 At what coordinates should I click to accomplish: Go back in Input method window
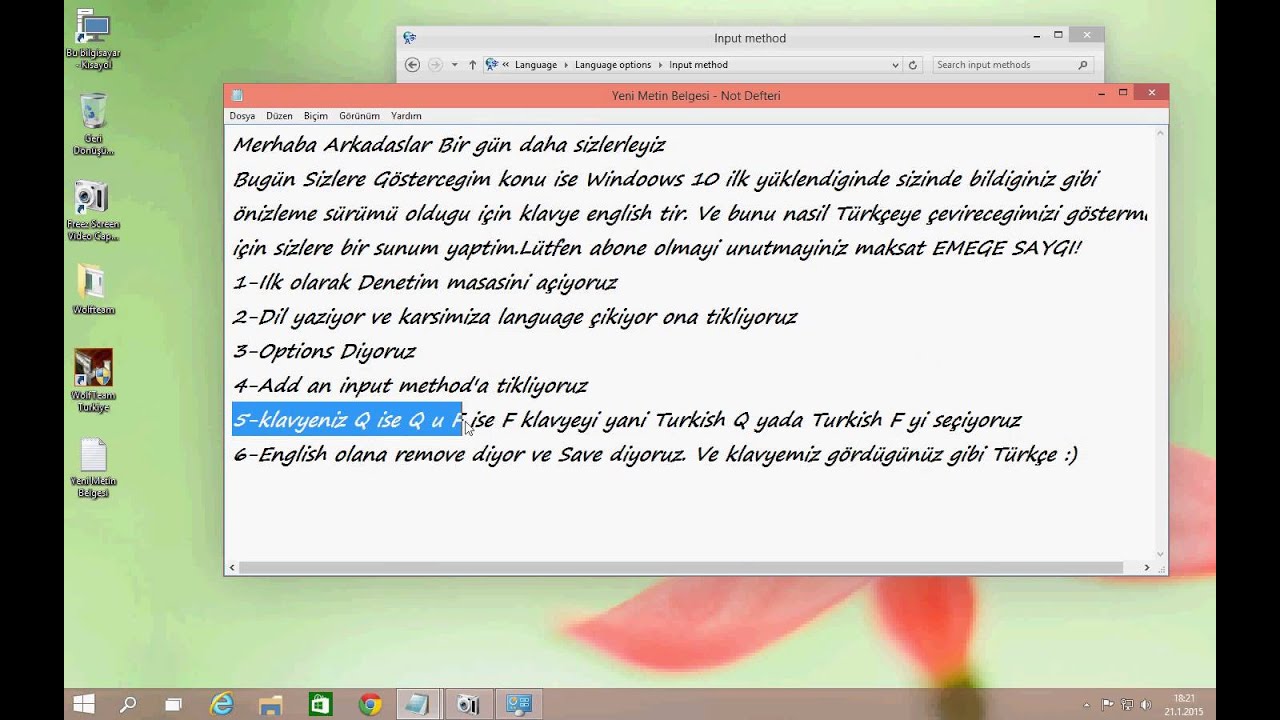pos(412,65)
